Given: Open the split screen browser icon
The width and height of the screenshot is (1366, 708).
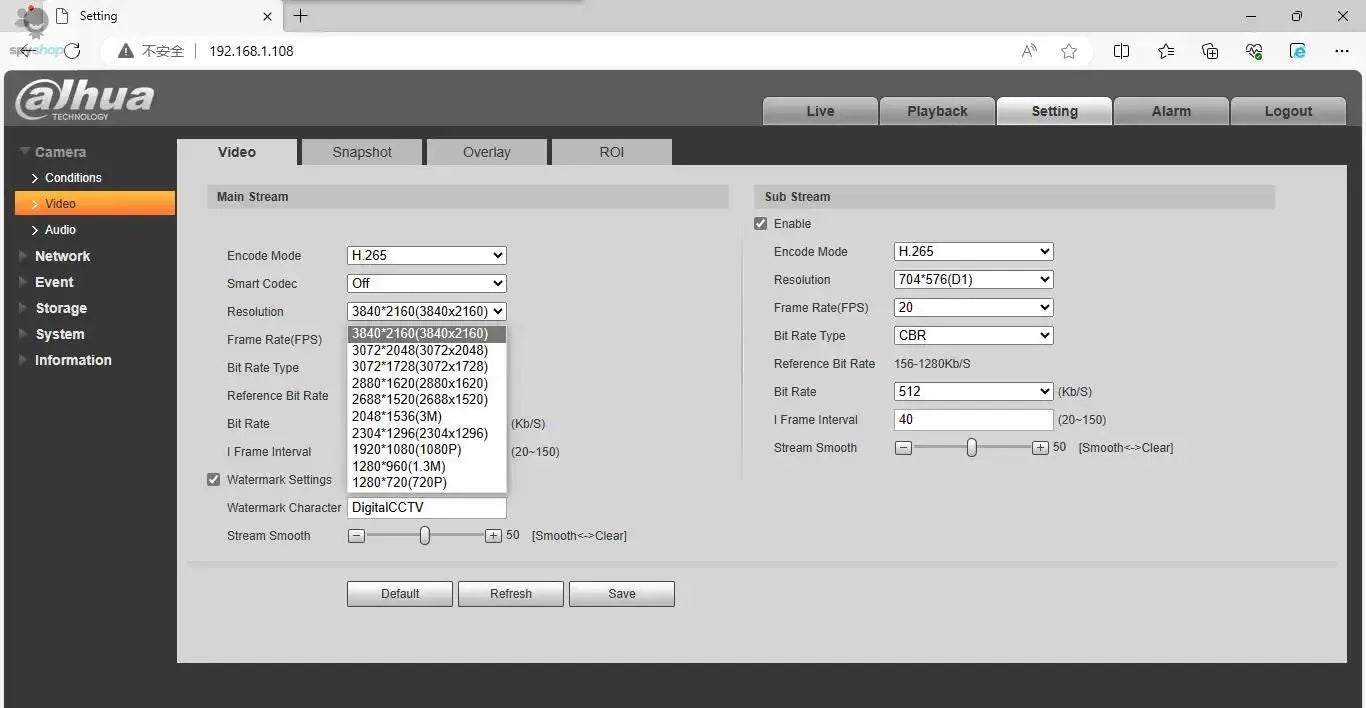Looking at the screenshot, I should (x=1121, y=51).
